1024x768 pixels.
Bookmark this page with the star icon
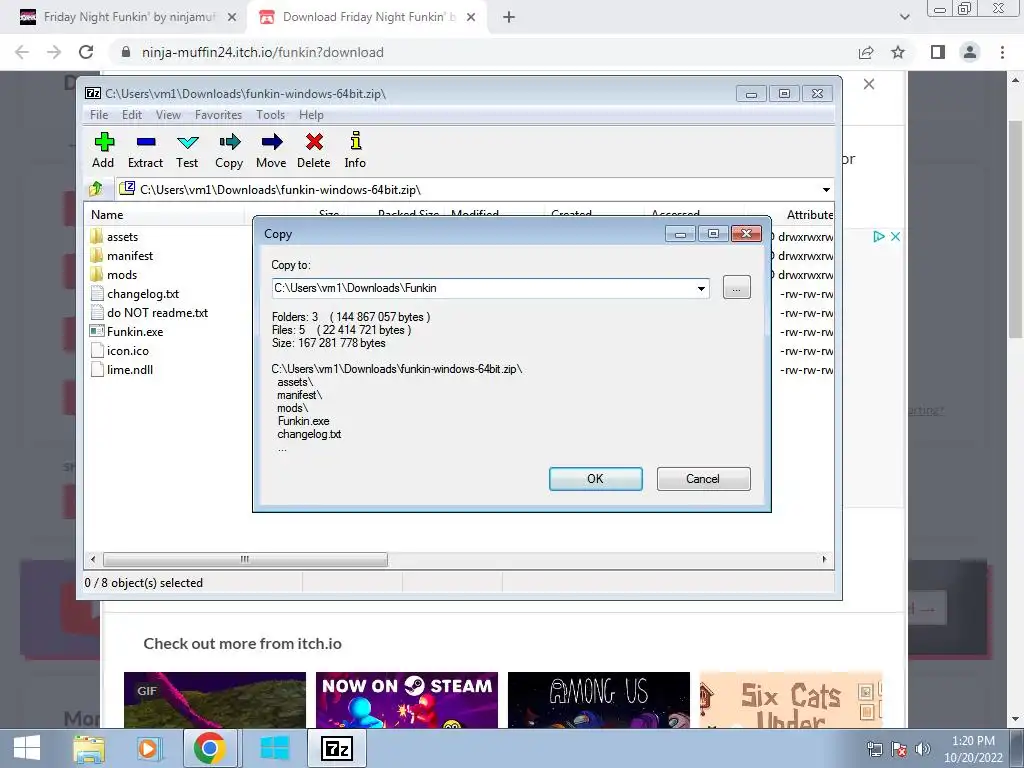898,52
